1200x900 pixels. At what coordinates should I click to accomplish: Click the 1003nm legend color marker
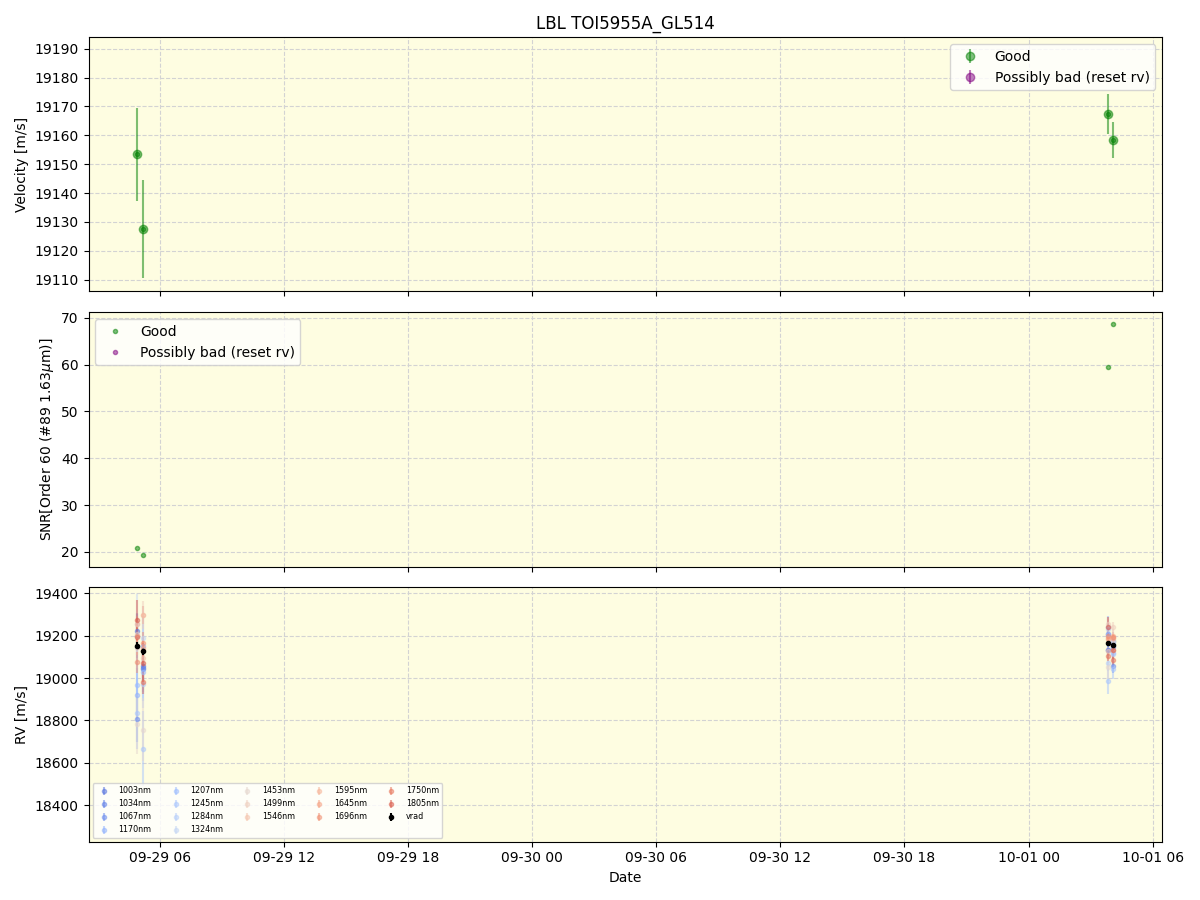104,791
